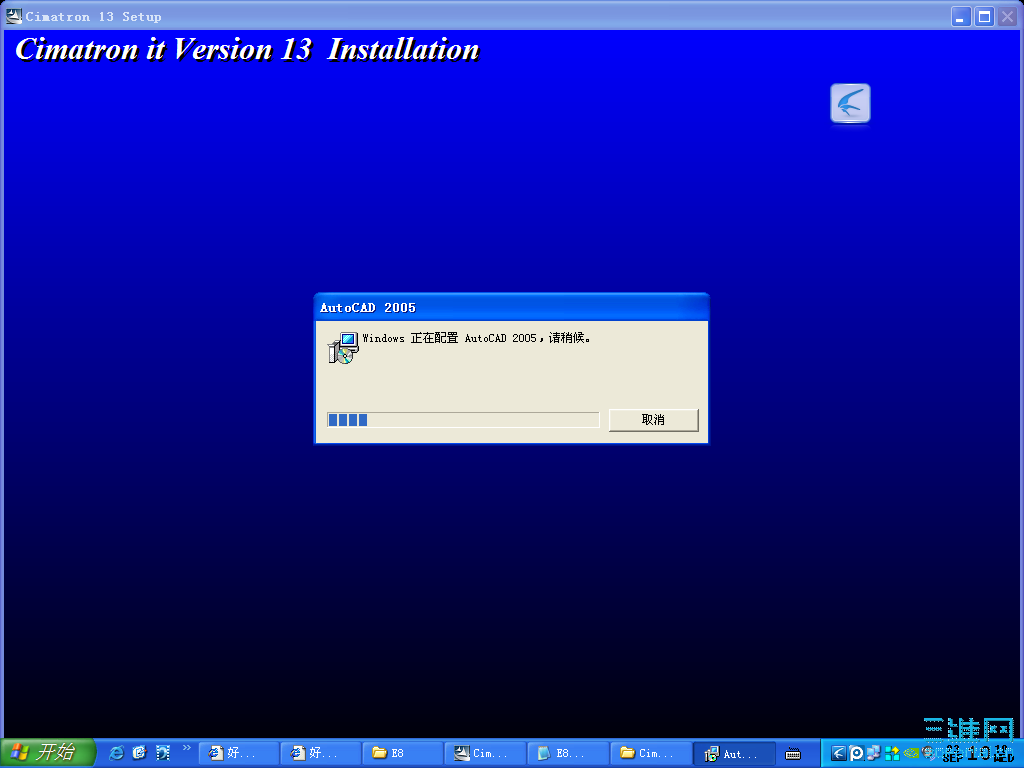
Task: Minimize the Cimatron 13 Setup window
Action: [961, 16]
